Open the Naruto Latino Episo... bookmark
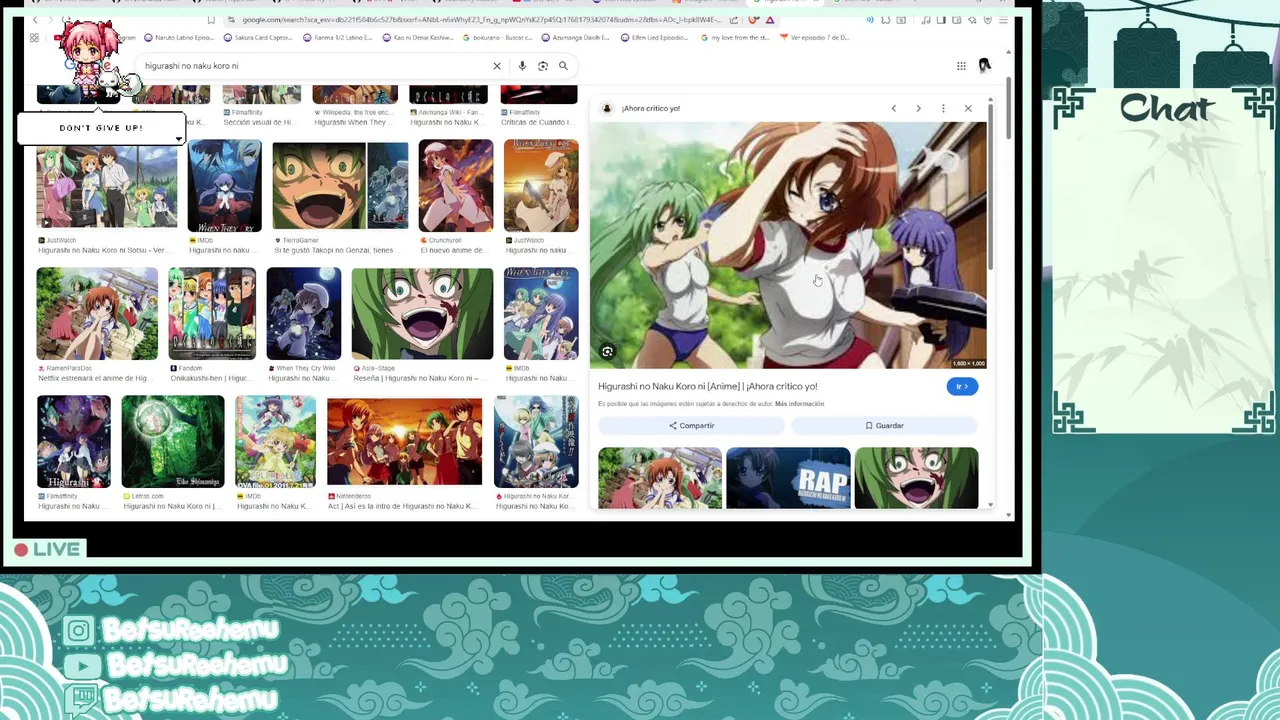 (179, 38)
